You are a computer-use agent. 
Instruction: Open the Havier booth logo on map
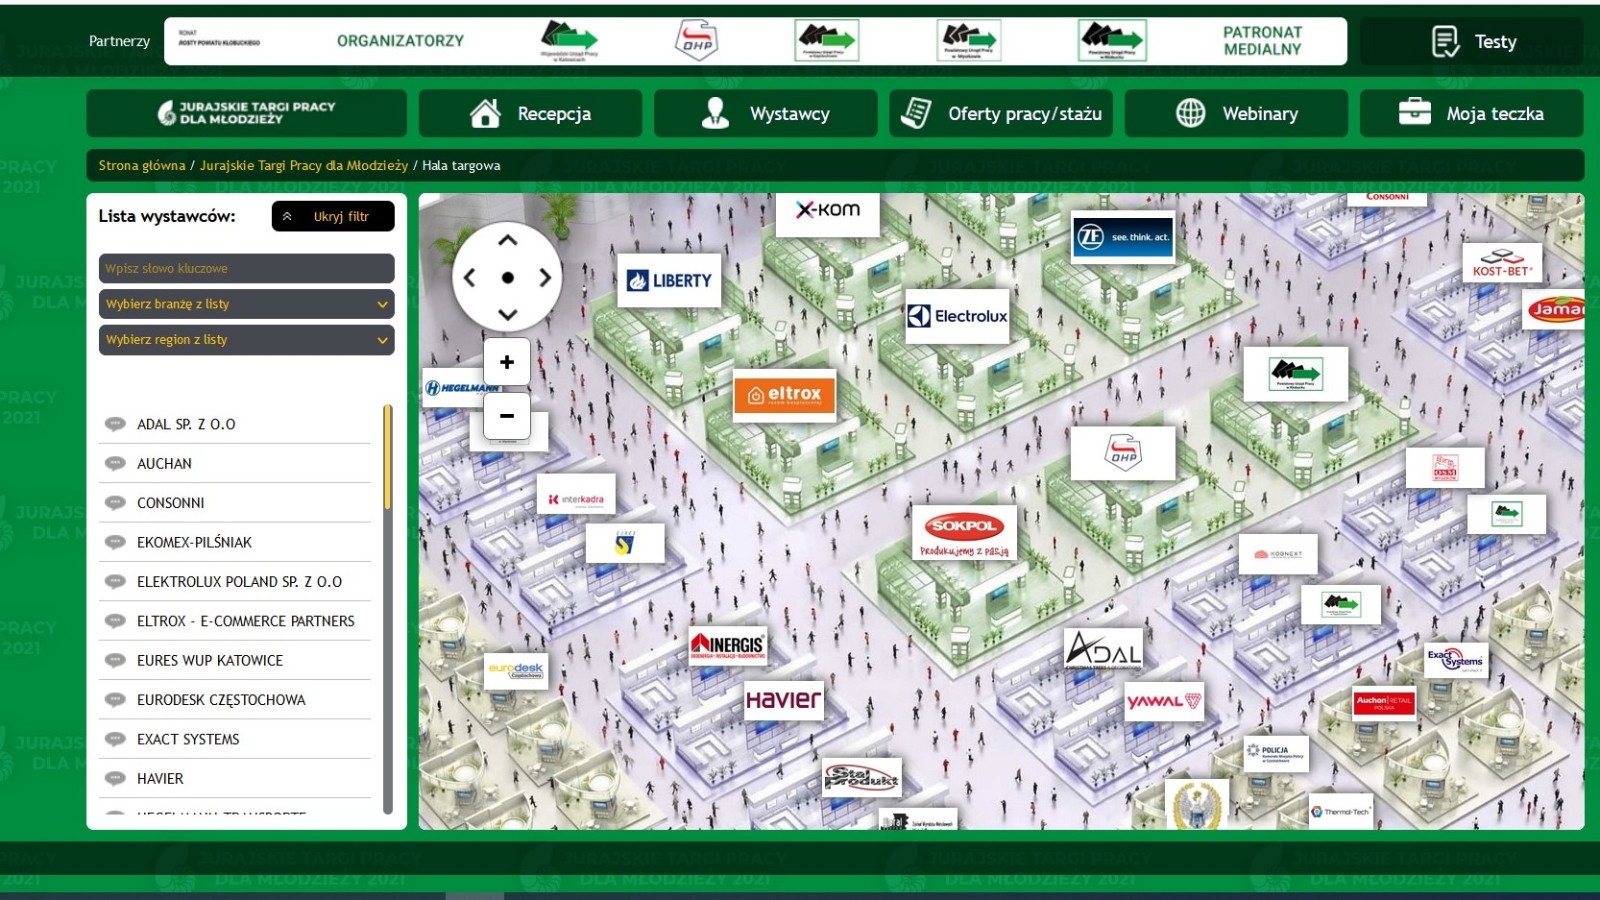click(785, 700)
